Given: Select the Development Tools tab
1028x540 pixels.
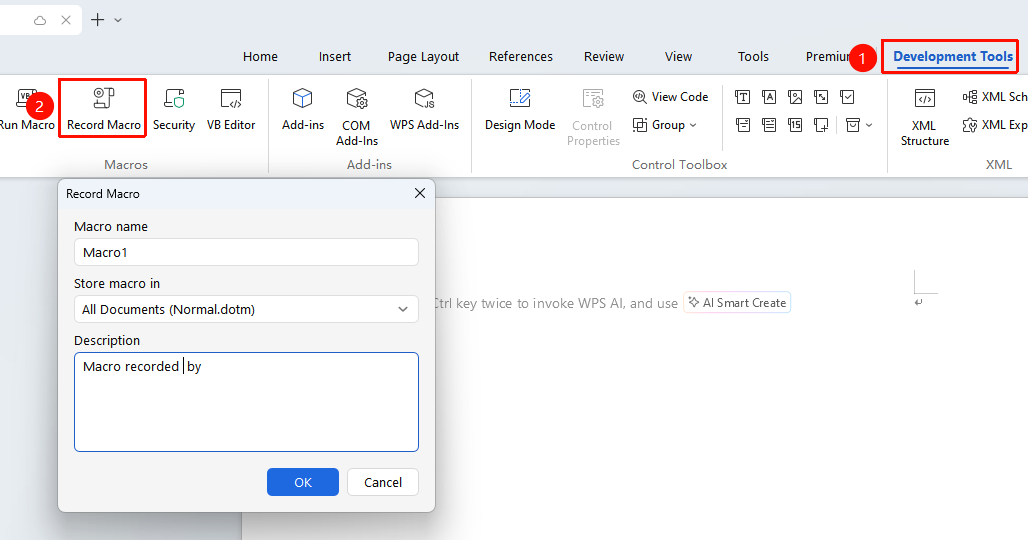Looking at the screenshot, I should pos(953,56).
